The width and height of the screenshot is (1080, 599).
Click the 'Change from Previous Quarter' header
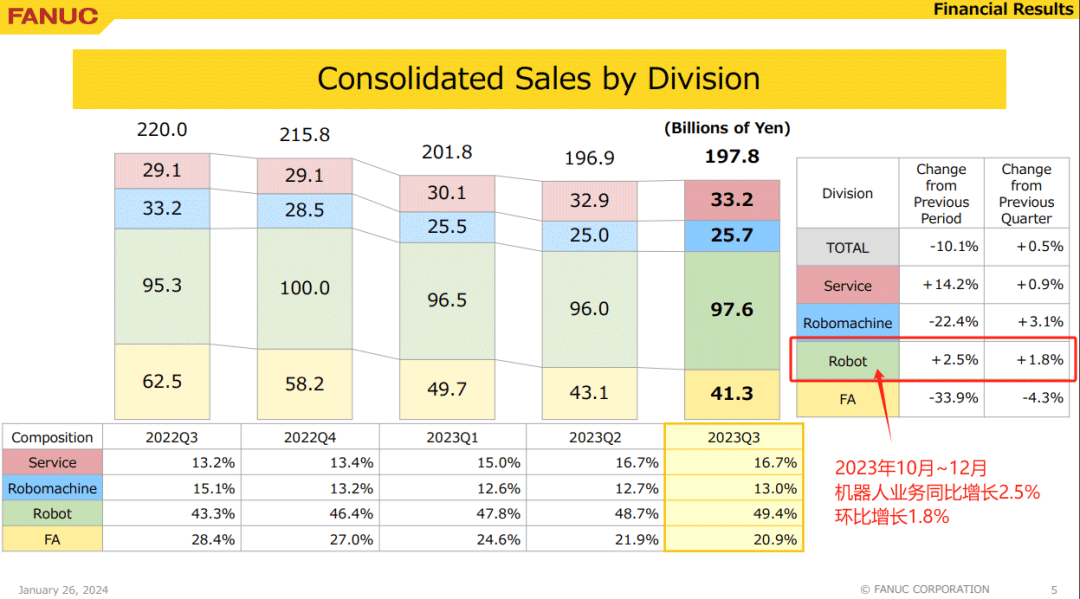point(1026,193)
